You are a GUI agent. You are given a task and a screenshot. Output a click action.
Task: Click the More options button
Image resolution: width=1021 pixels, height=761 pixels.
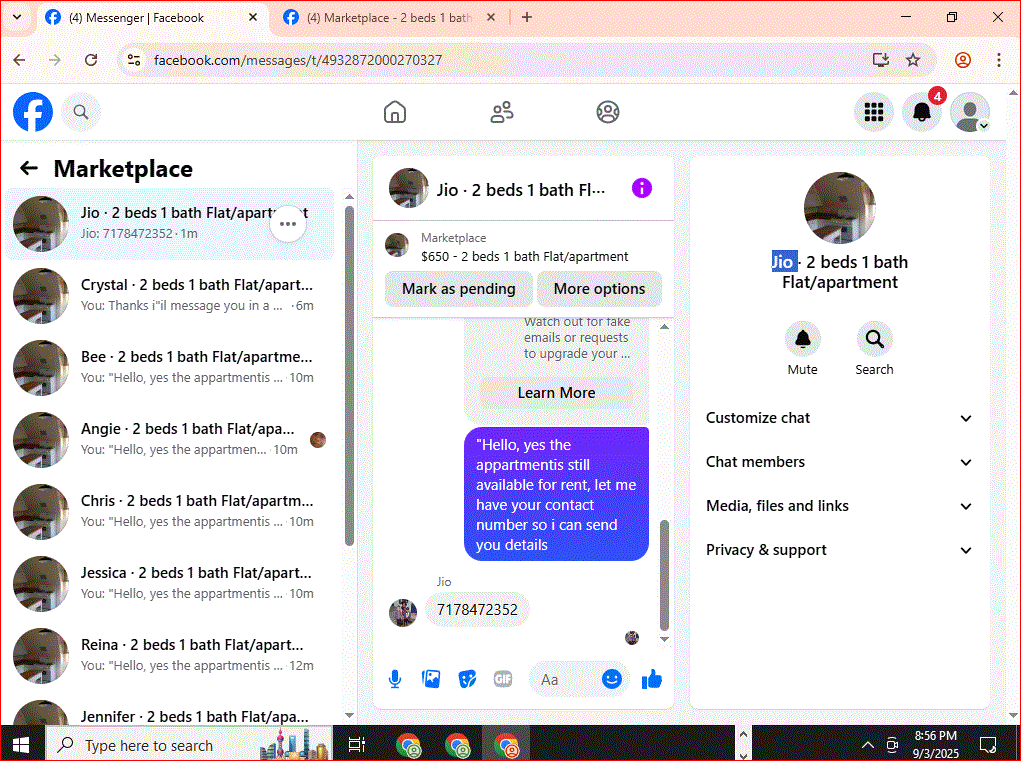(599, 289)
